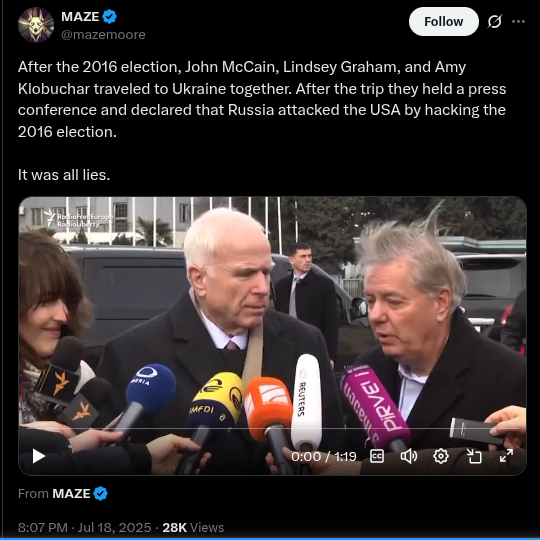Toggle closed captions on the video
540x540 pixels.
pos(377,456)
